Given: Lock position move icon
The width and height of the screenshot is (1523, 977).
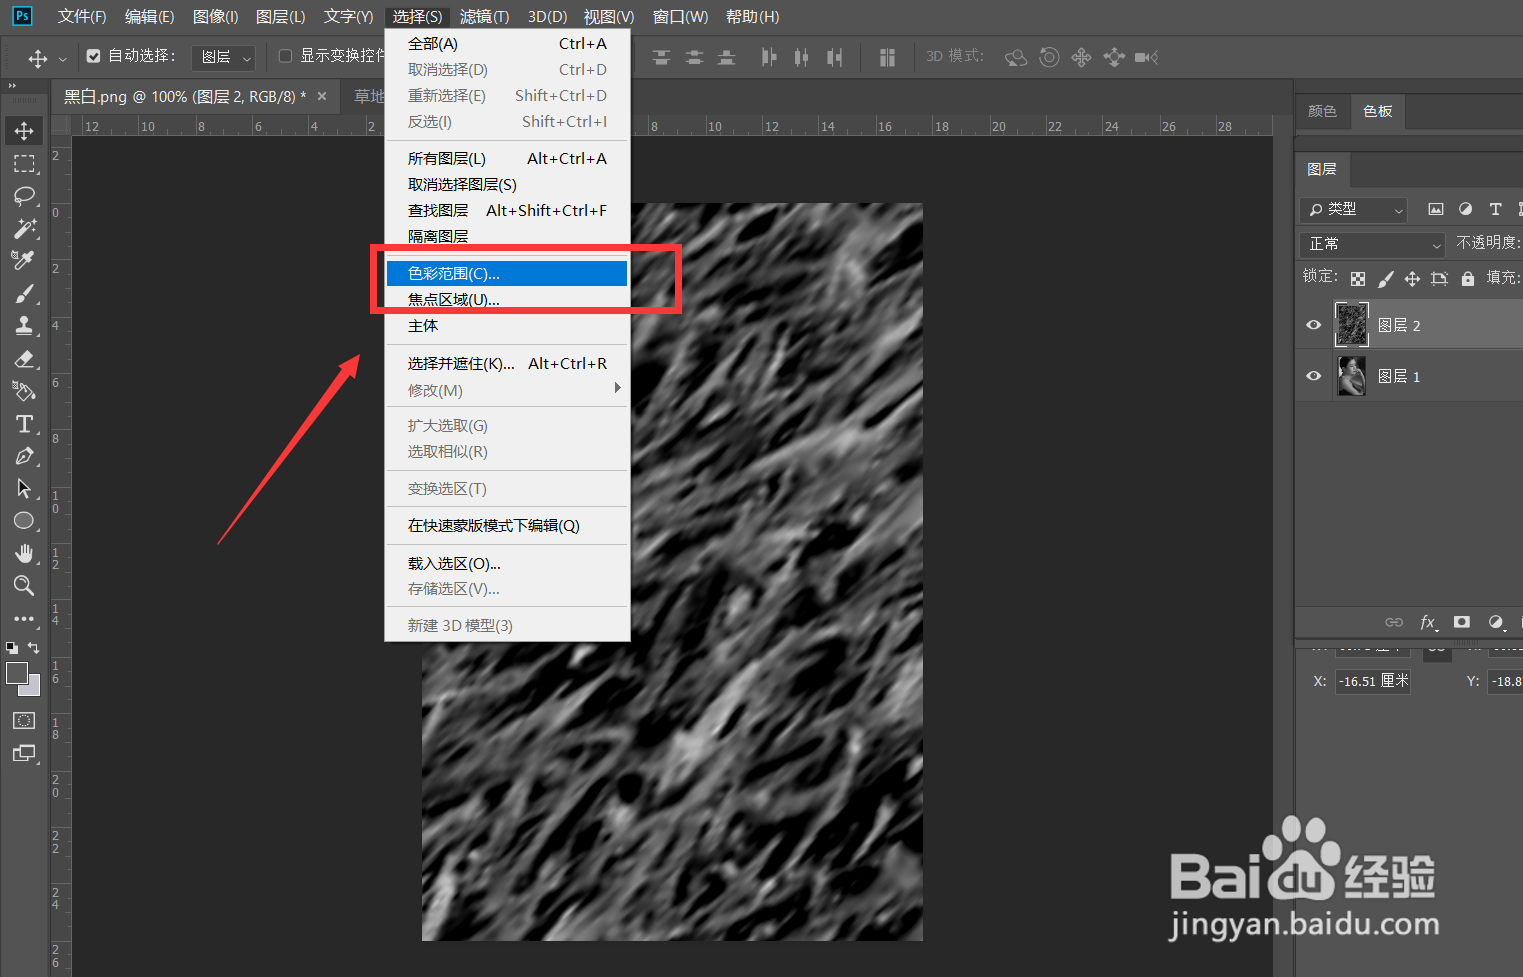Looking at the screenshot, I should 1412,279.
